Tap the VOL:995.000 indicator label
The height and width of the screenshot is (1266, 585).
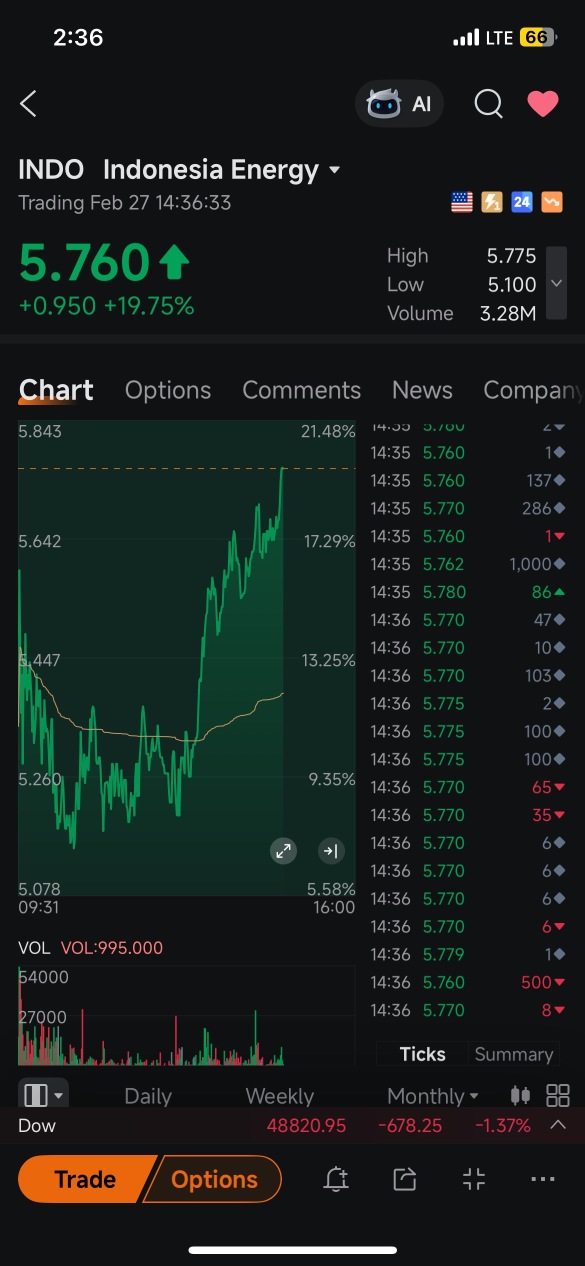point(112,948)
